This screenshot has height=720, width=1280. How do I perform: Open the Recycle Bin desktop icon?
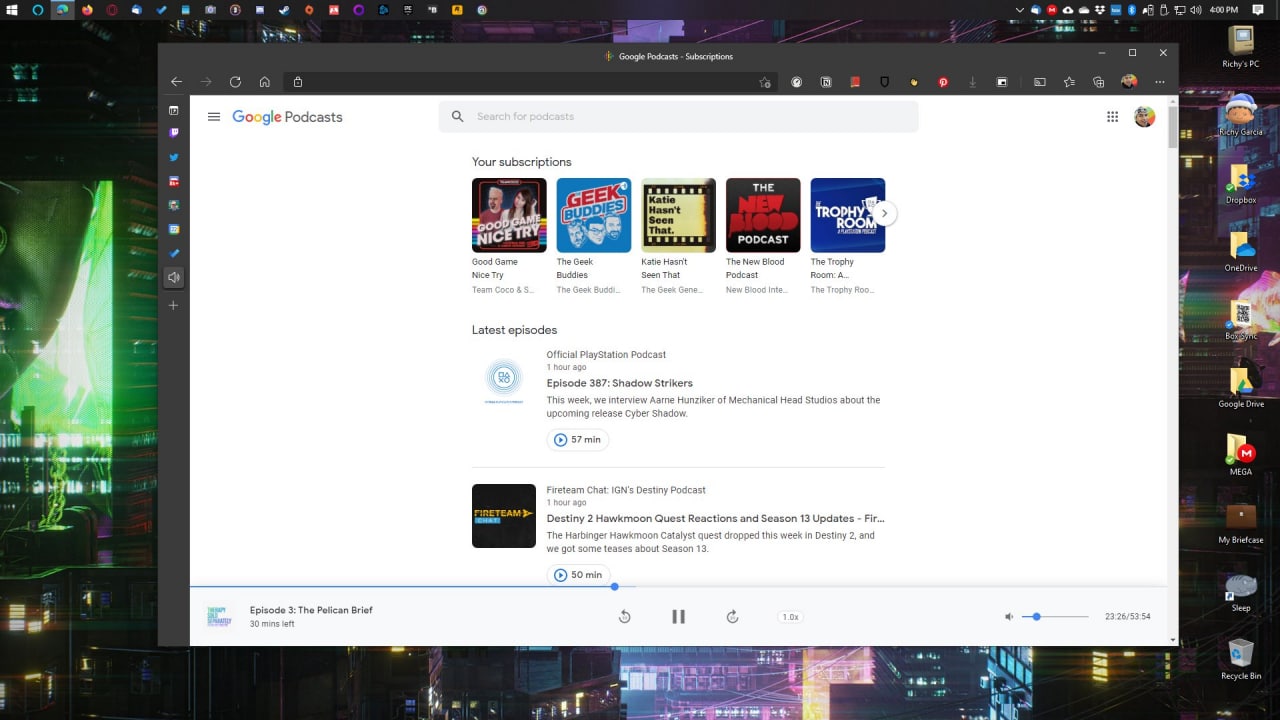(1241, 660)
